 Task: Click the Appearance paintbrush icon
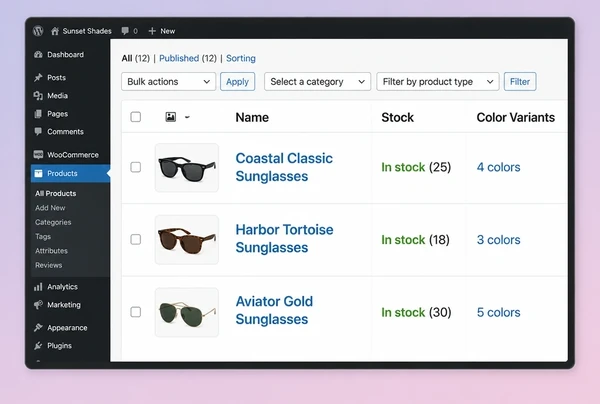click(x=38, y=328)
